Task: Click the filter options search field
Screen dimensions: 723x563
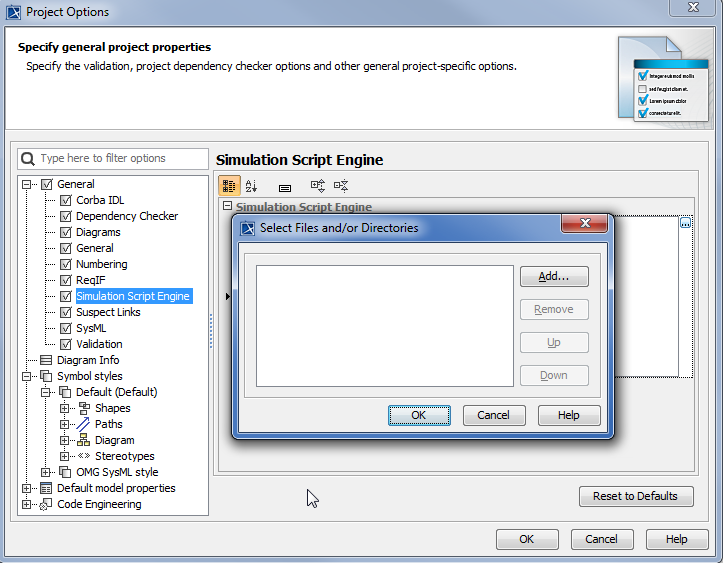Action: click(113, 159)
